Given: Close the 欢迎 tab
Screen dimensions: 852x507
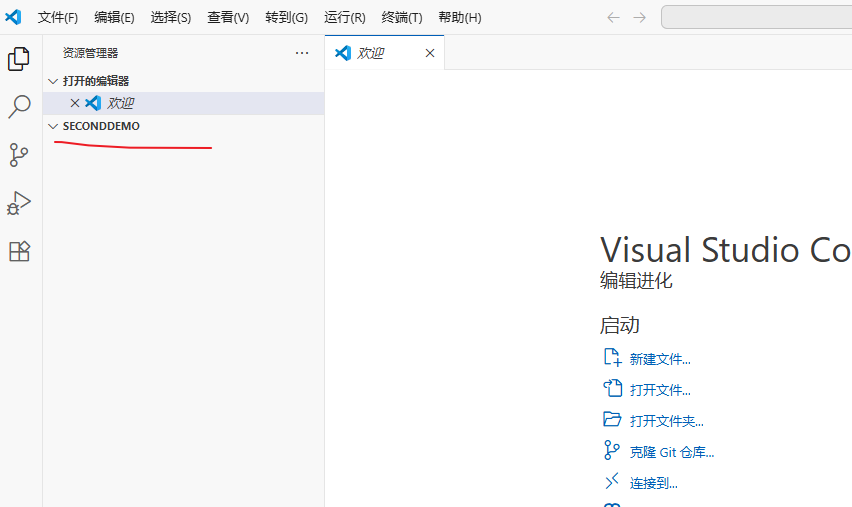Looking at the screenshot, I should click(430, 53).
